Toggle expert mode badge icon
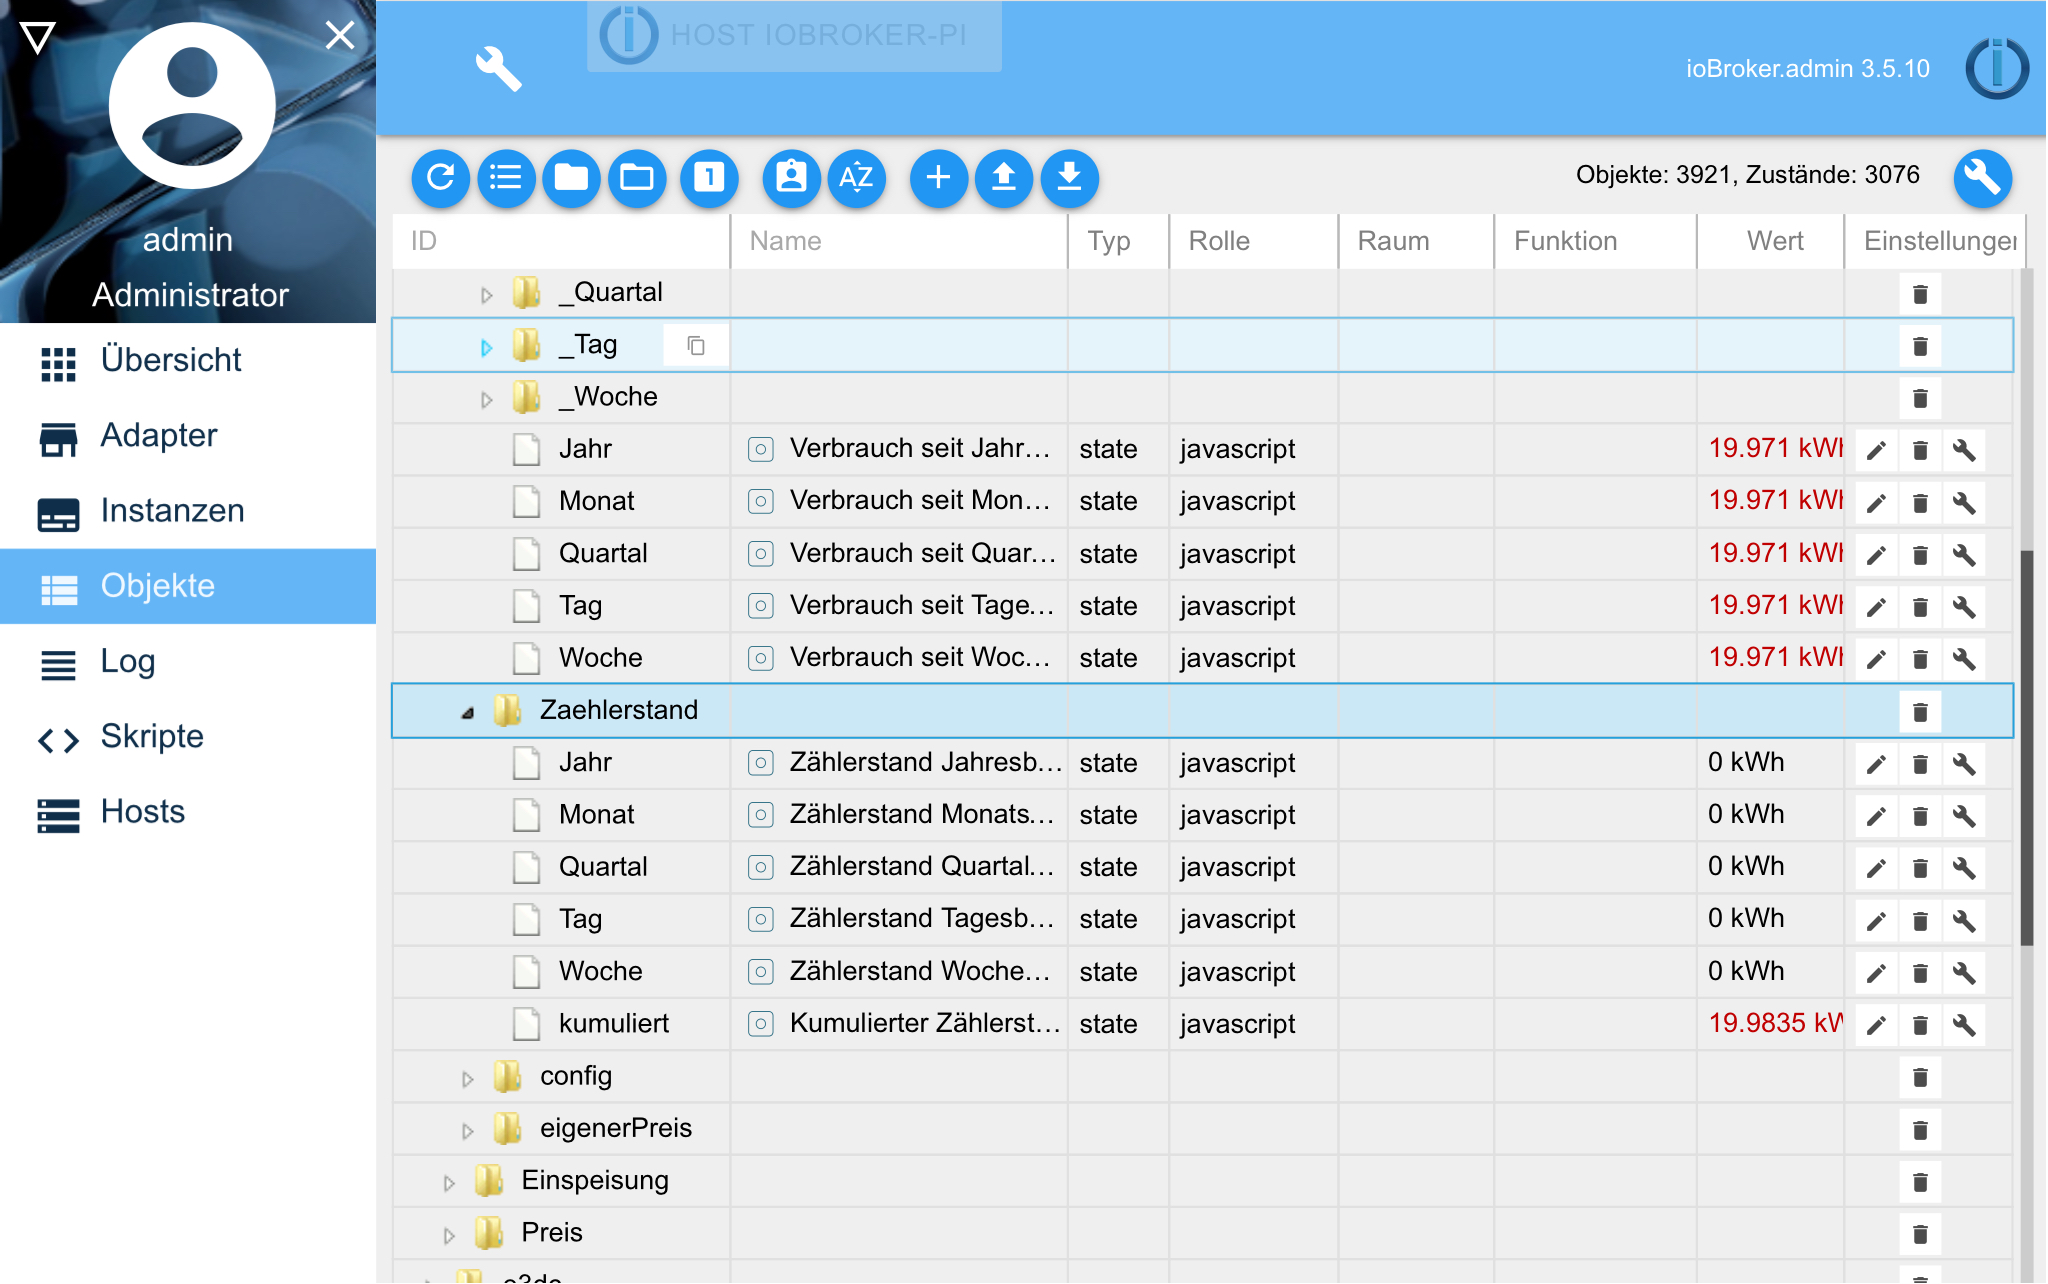Screen dimensions: 2048x1284 [x=791, y=178]
